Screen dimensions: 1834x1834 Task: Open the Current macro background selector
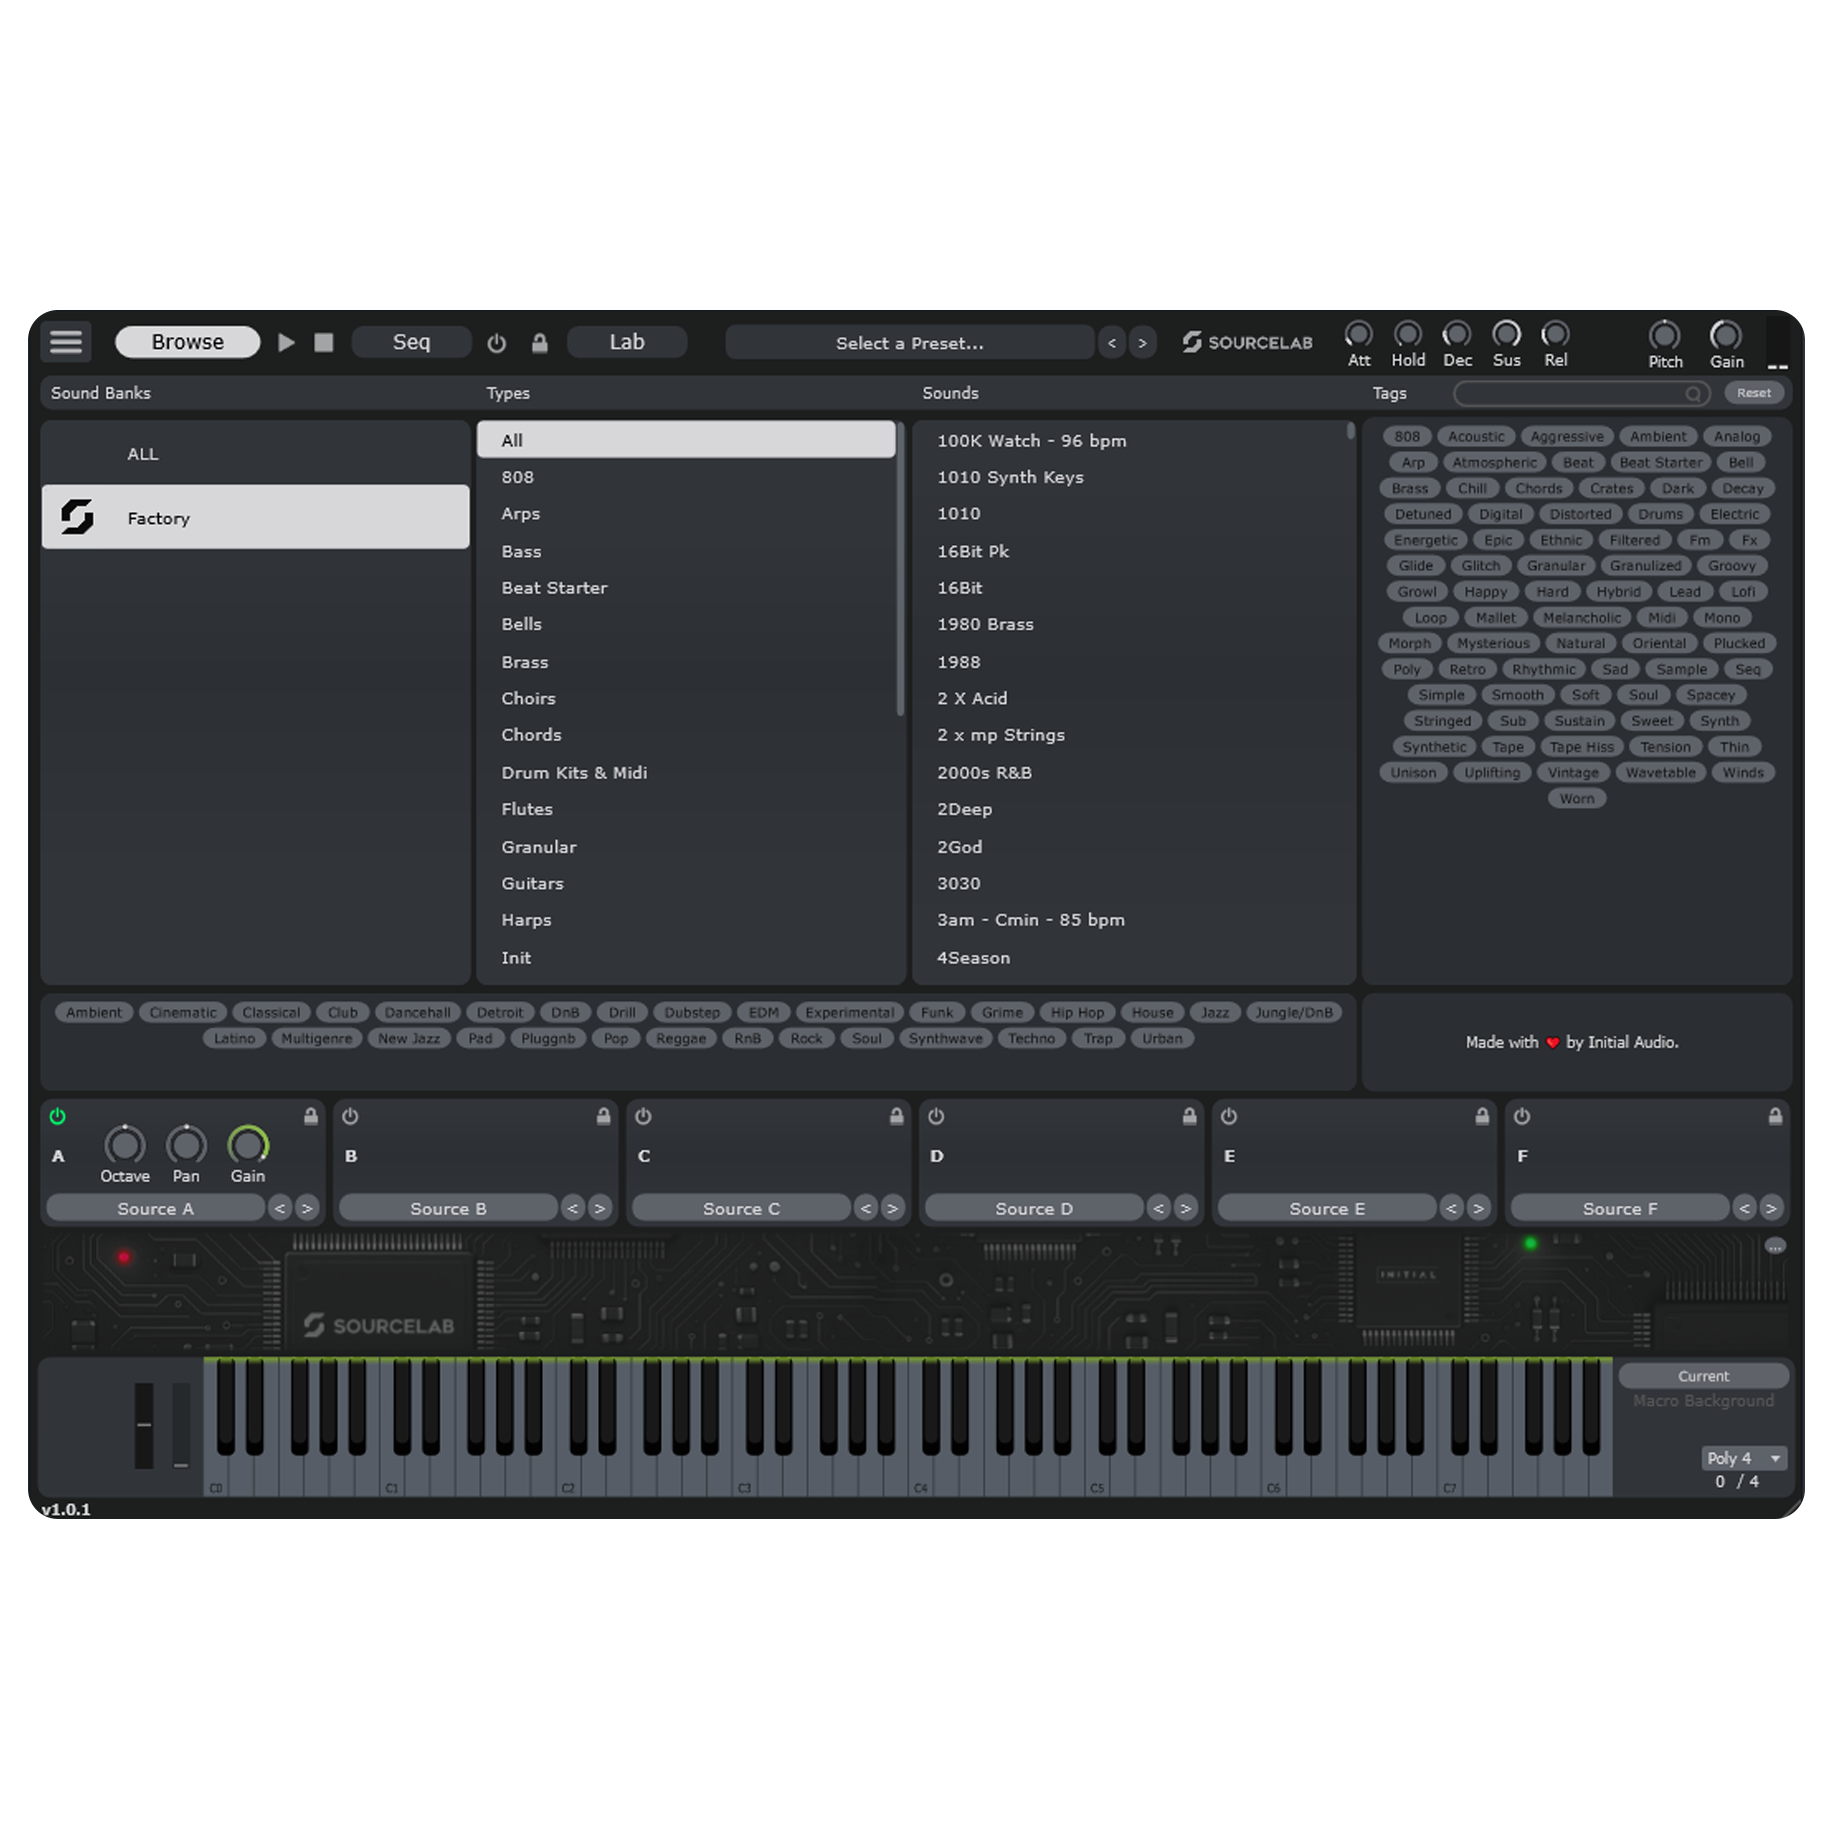click(x=1703, y=1376)
